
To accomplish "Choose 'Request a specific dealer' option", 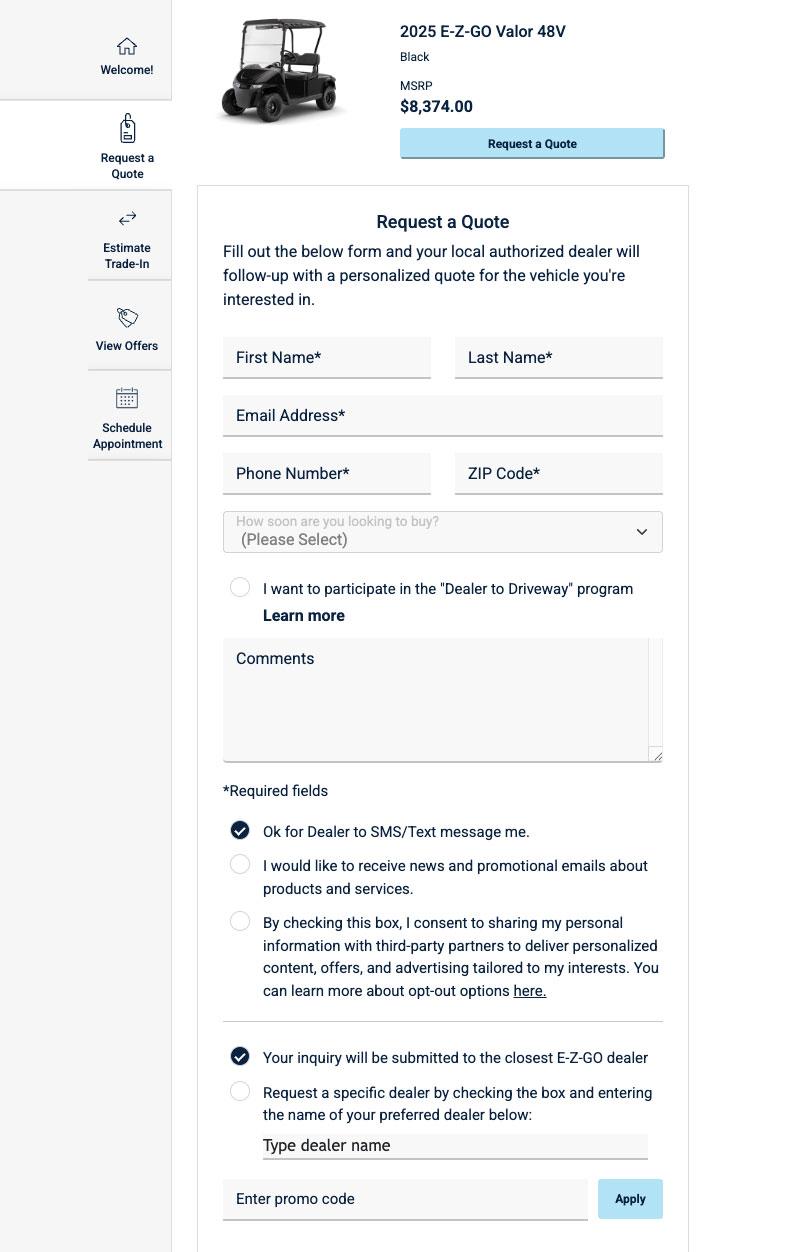I will [240, 1091].
